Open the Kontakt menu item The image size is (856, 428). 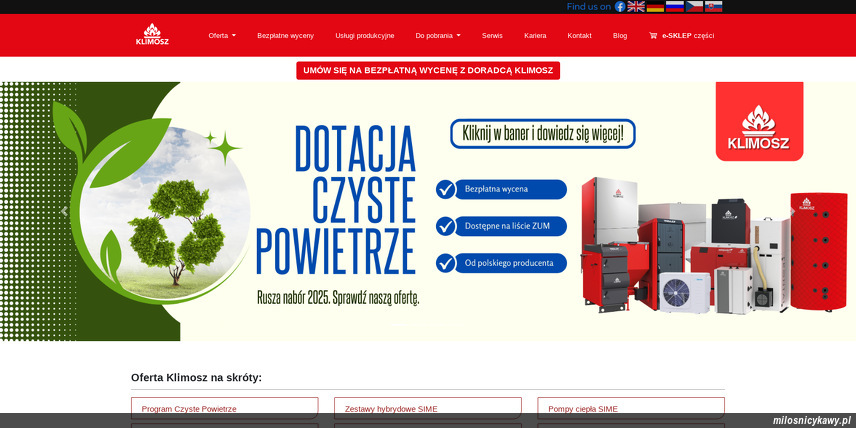[579, 35]
